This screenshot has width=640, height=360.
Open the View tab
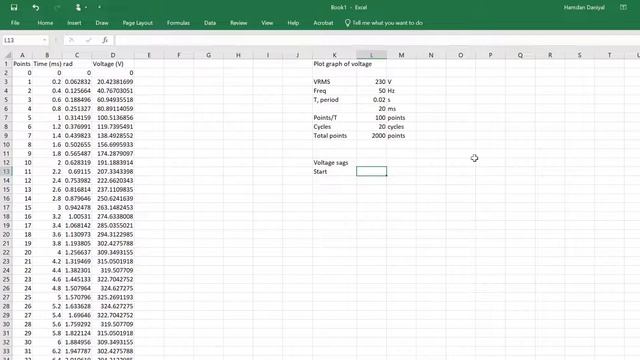click(x=267, y=23)
